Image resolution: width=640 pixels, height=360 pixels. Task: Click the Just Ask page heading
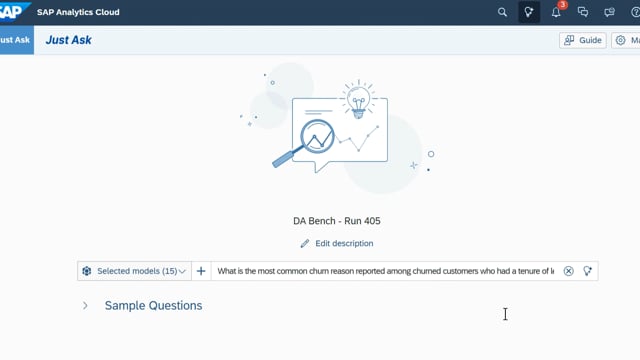(x=69, y=40)
